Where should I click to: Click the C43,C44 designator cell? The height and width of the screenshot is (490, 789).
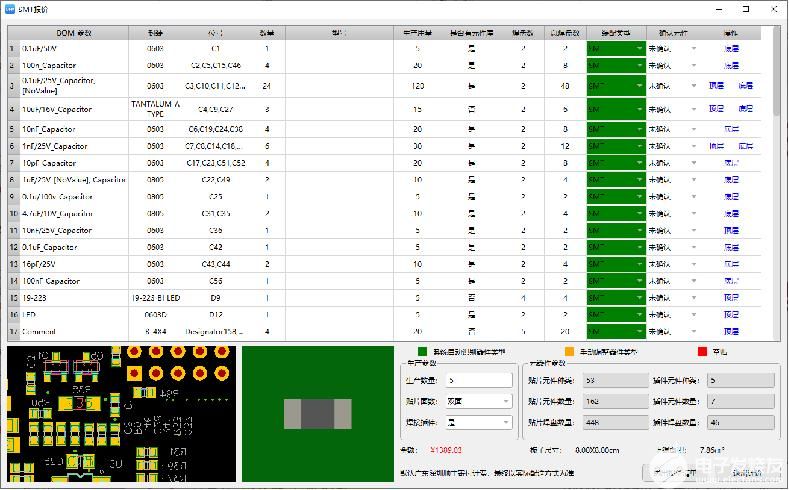coord(215,264)
